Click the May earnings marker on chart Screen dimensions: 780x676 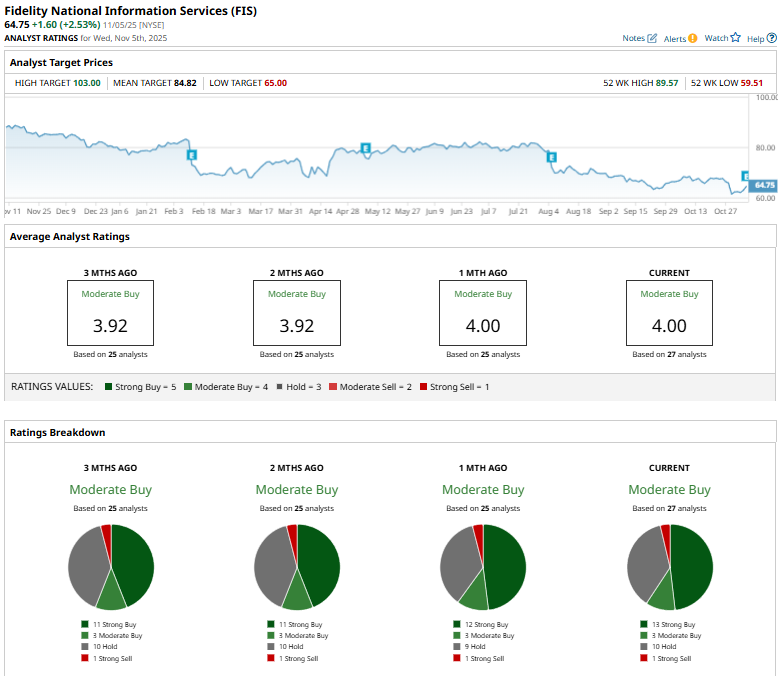[366, 148]
